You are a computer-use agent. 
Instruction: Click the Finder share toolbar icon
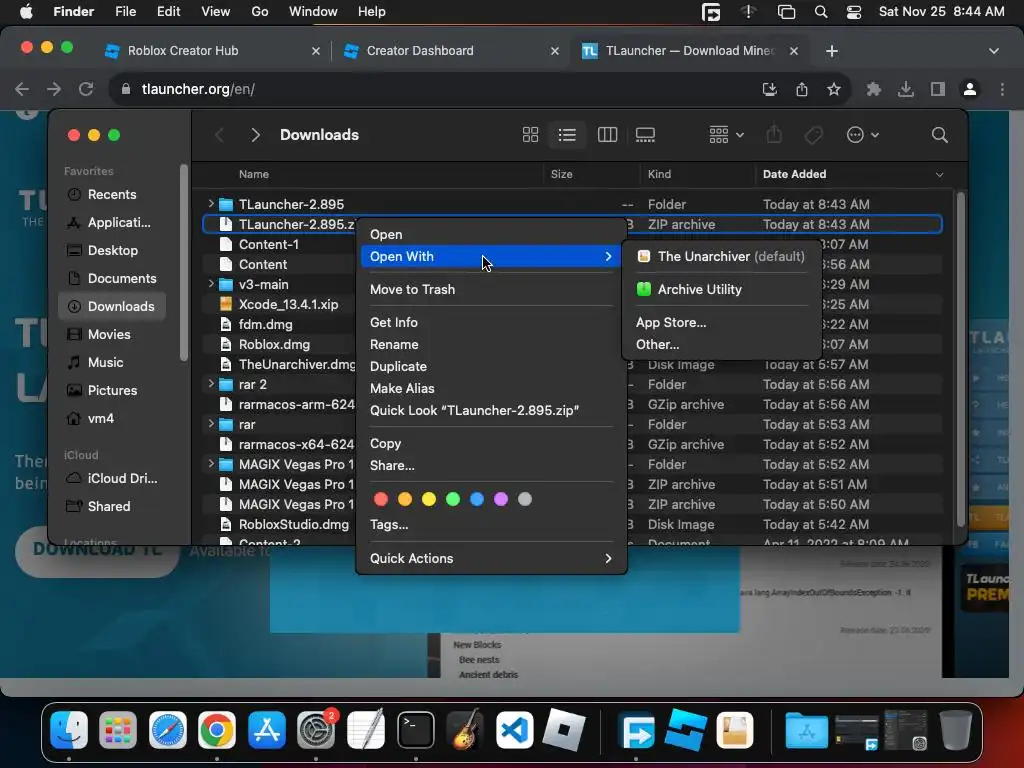(775, 135)
